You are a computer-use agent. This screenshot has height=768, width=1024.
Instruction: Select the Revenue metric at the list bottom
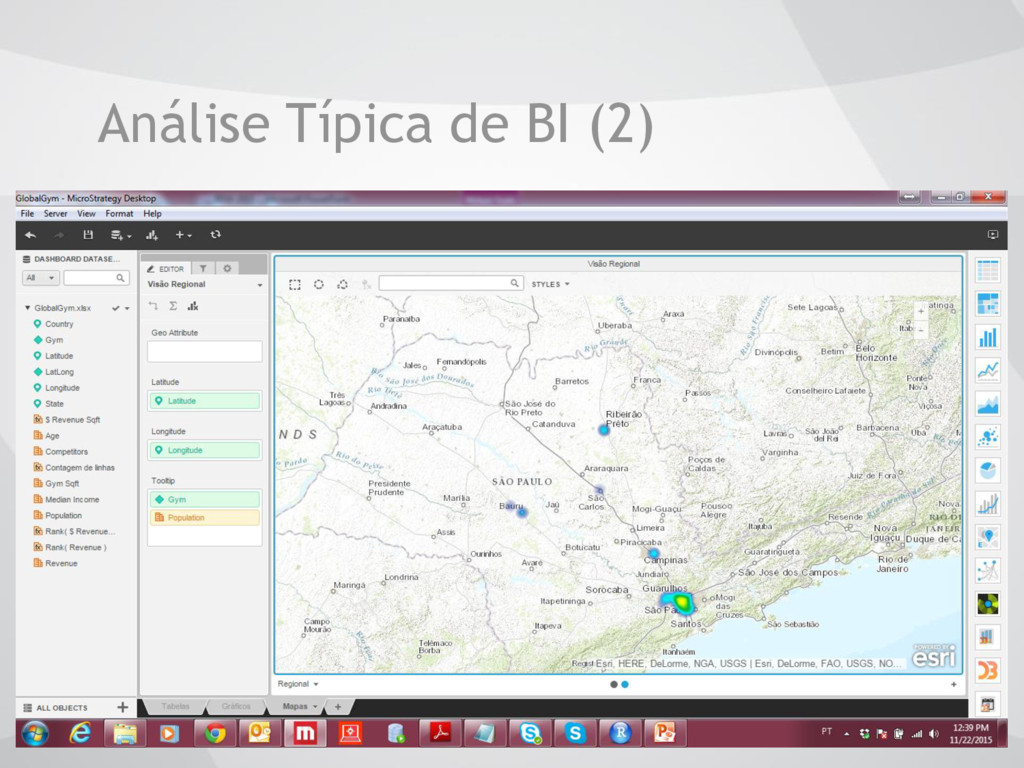tap(61, 563)
